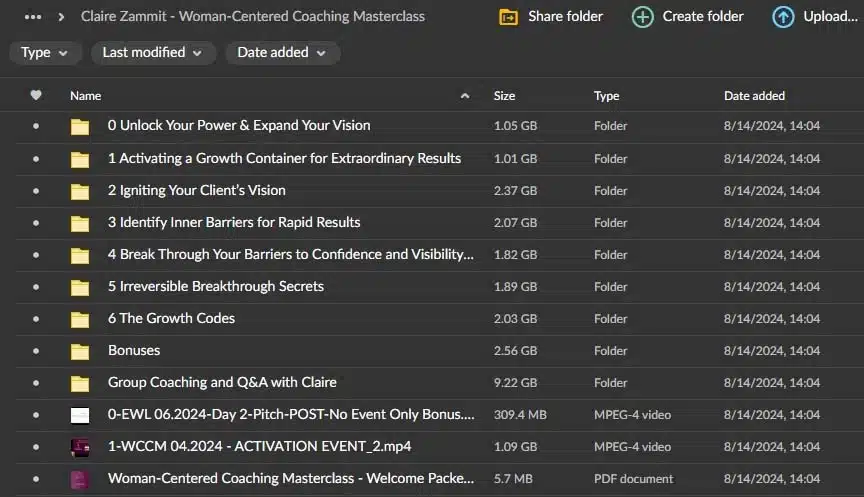
Task: Expand the Type filter dropdown
Action: pyautogui.click(x=45, y=53)
